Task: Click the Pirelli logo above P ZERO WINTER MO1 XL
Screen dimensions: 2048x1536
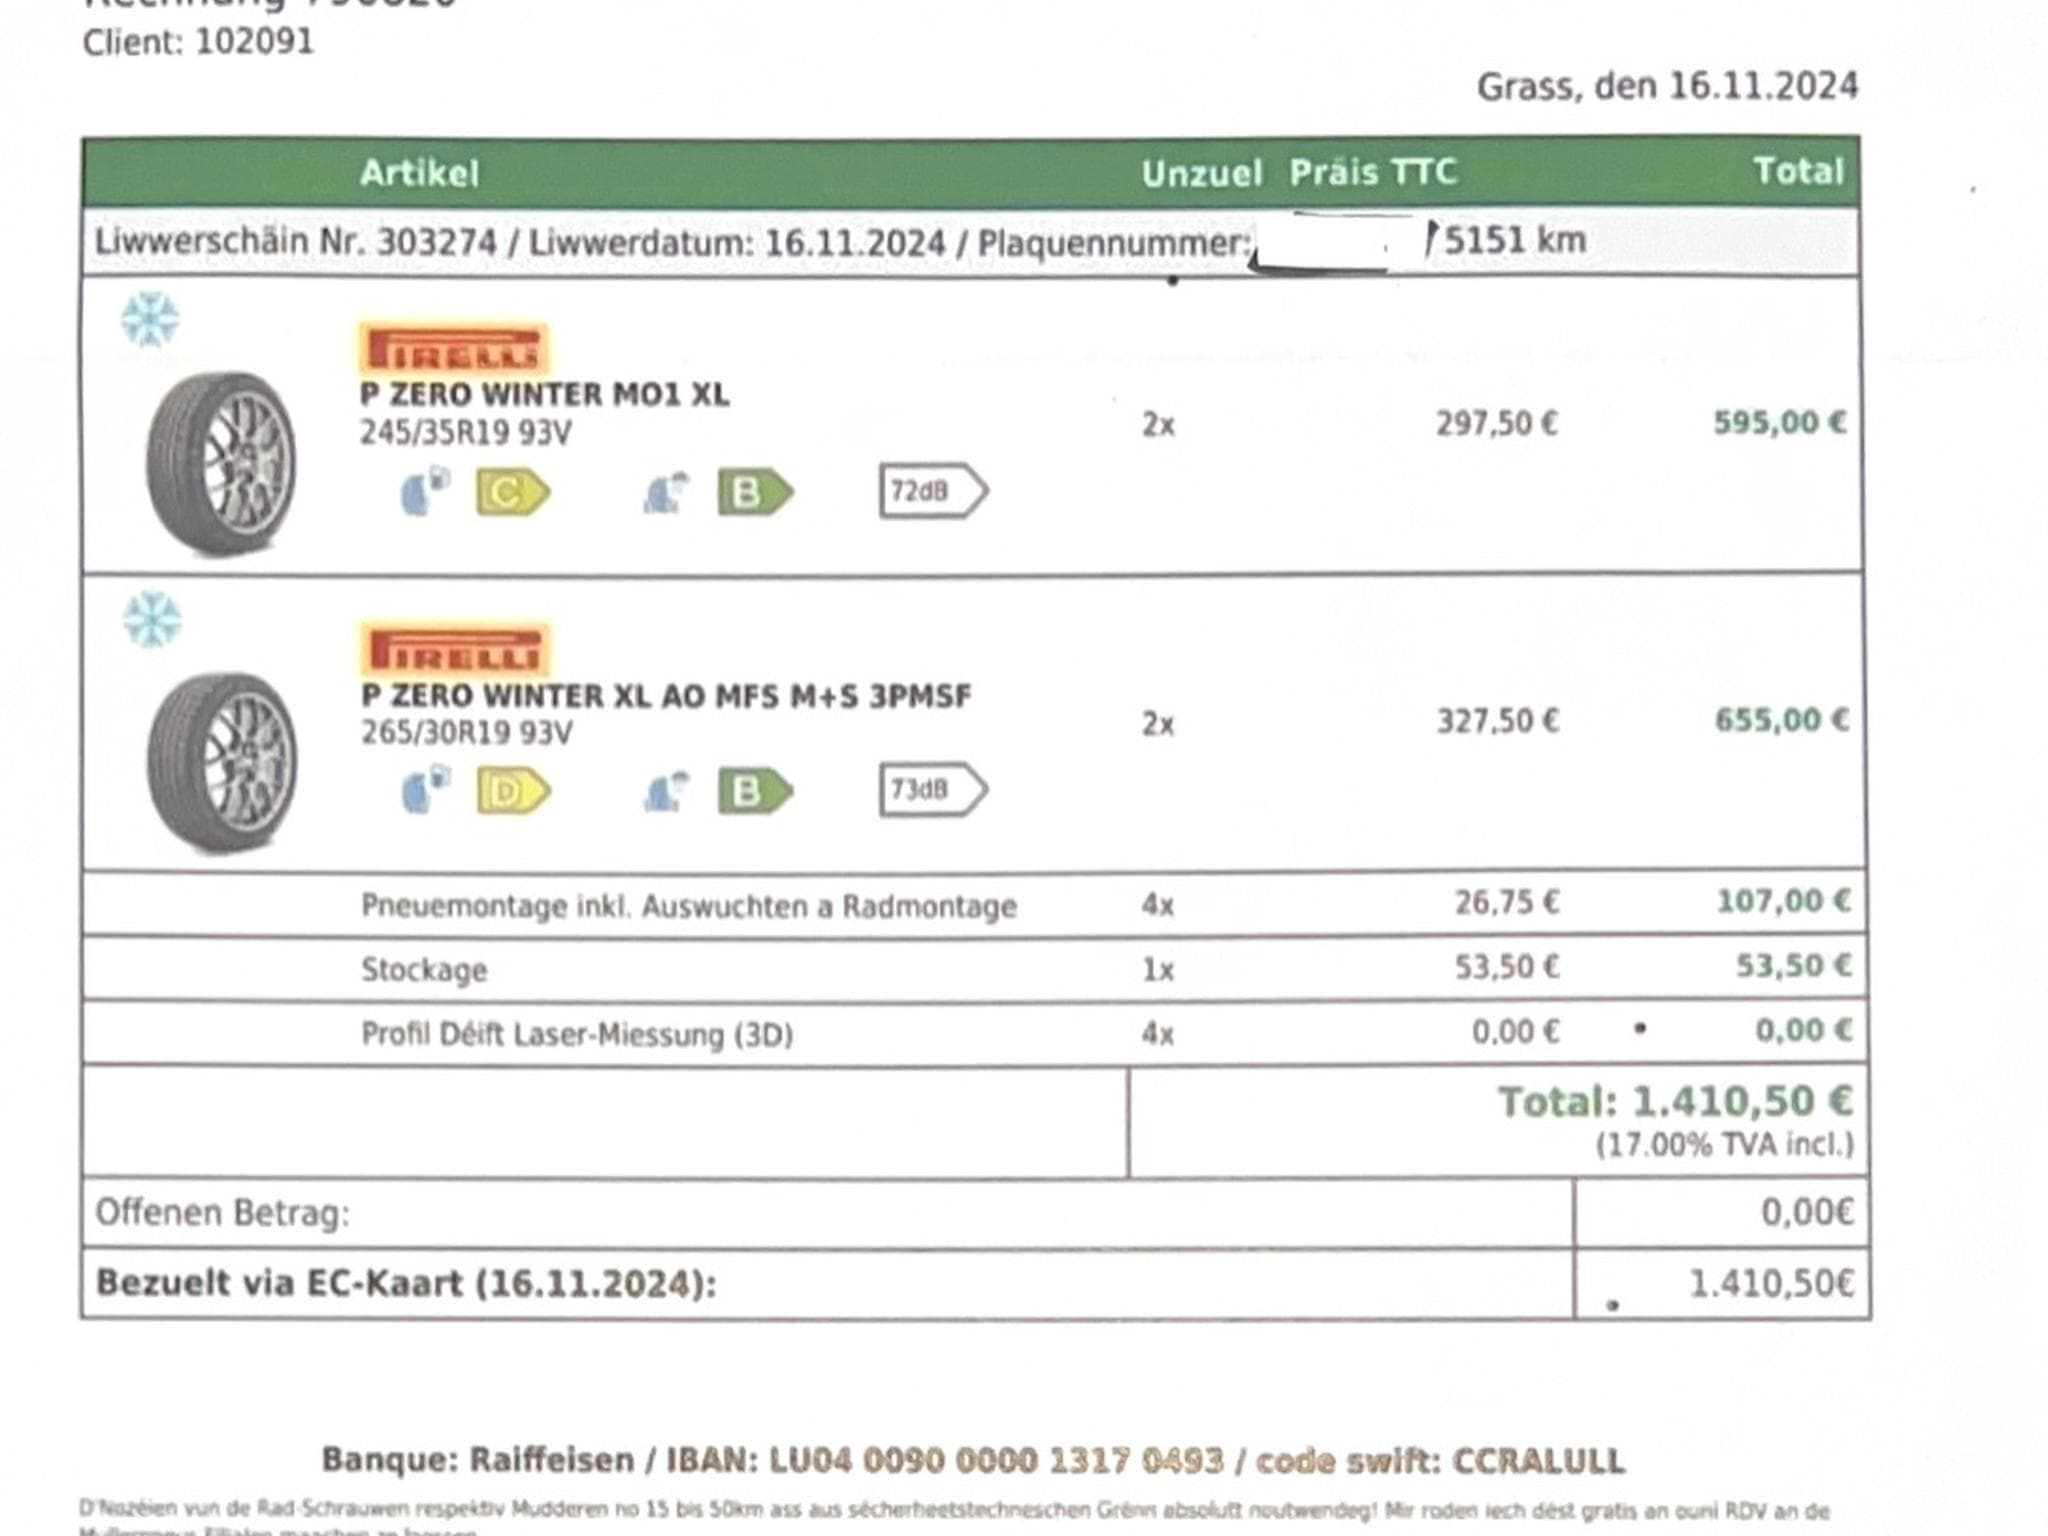Action: click(453, 349)
